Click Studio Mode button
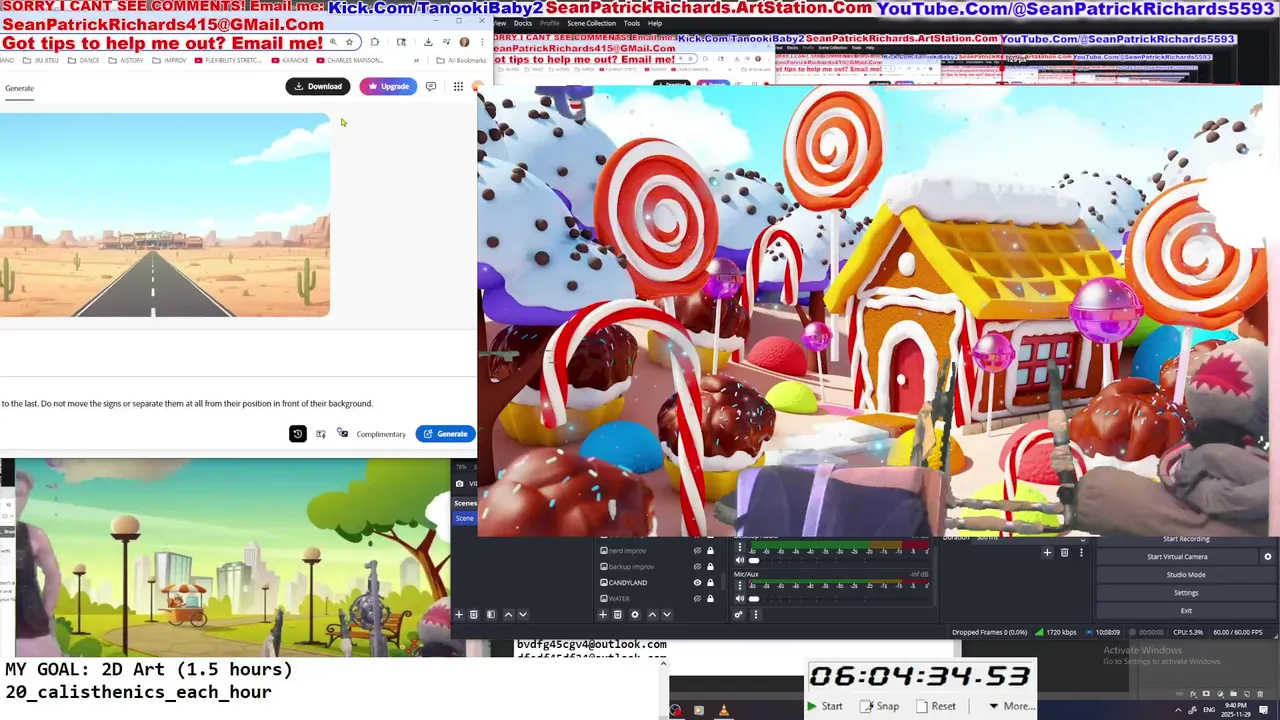The width and height of the screenshot is (1280, 720). [x=1186, y=574]
